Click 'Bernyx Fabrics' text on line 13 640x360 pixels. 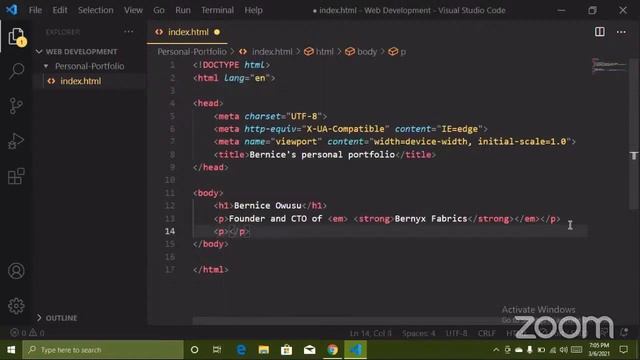(431, 218)
